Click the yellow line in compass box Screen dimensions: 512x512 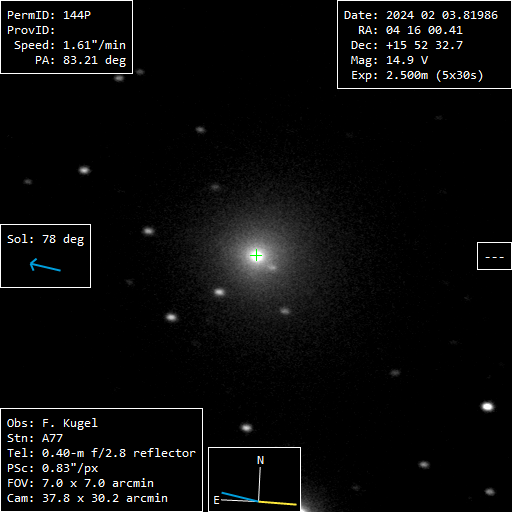pos(277,503)
